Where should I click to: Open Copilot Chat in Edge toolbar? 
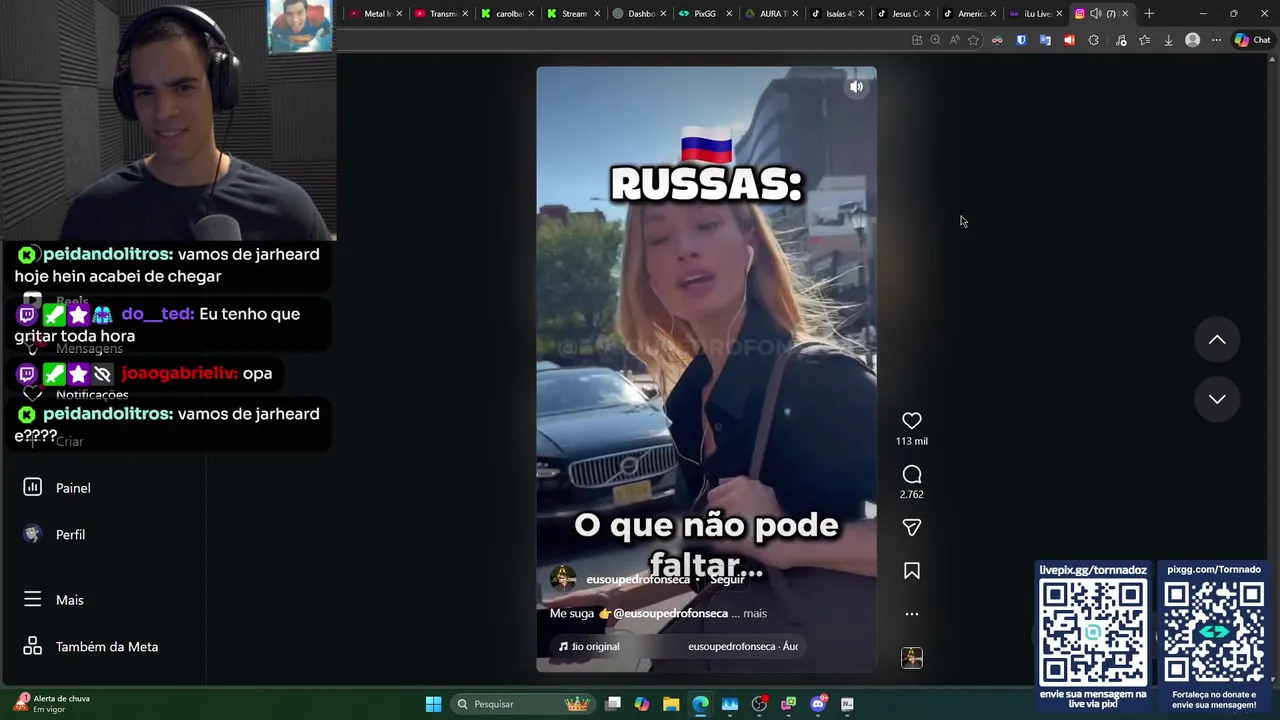pos(1252,40)
